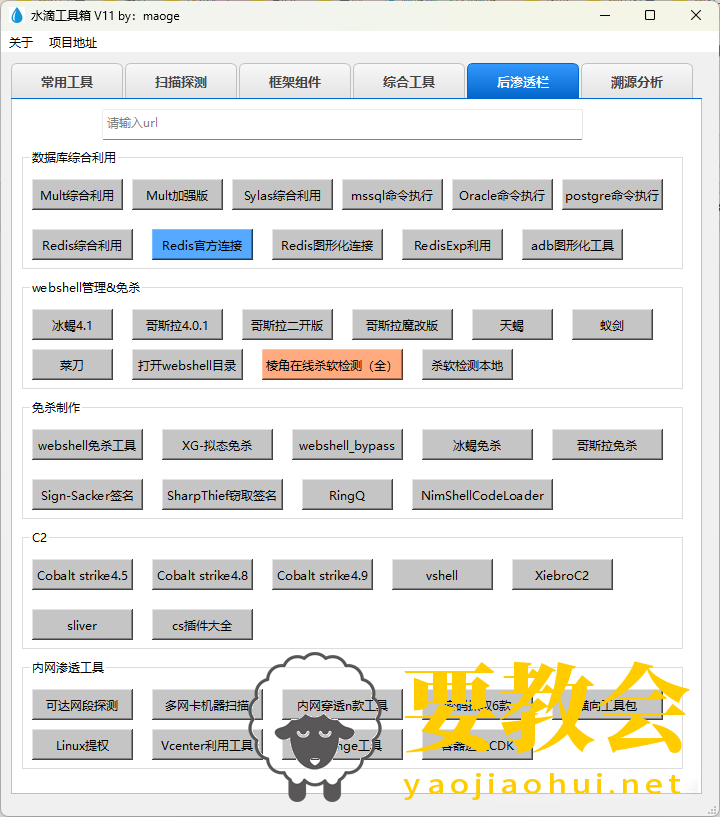Launch RingQ button
Screen dimensions: 720x817
347,495
